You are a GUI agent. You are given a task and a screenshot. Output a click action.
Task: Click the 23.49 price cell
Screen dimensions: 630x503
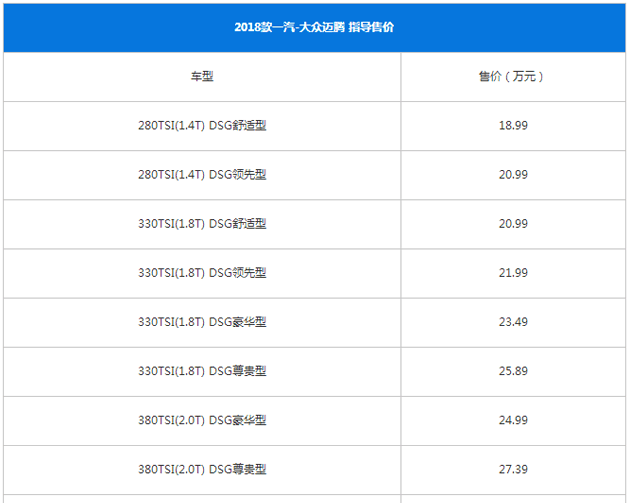[x=513, y=322]
